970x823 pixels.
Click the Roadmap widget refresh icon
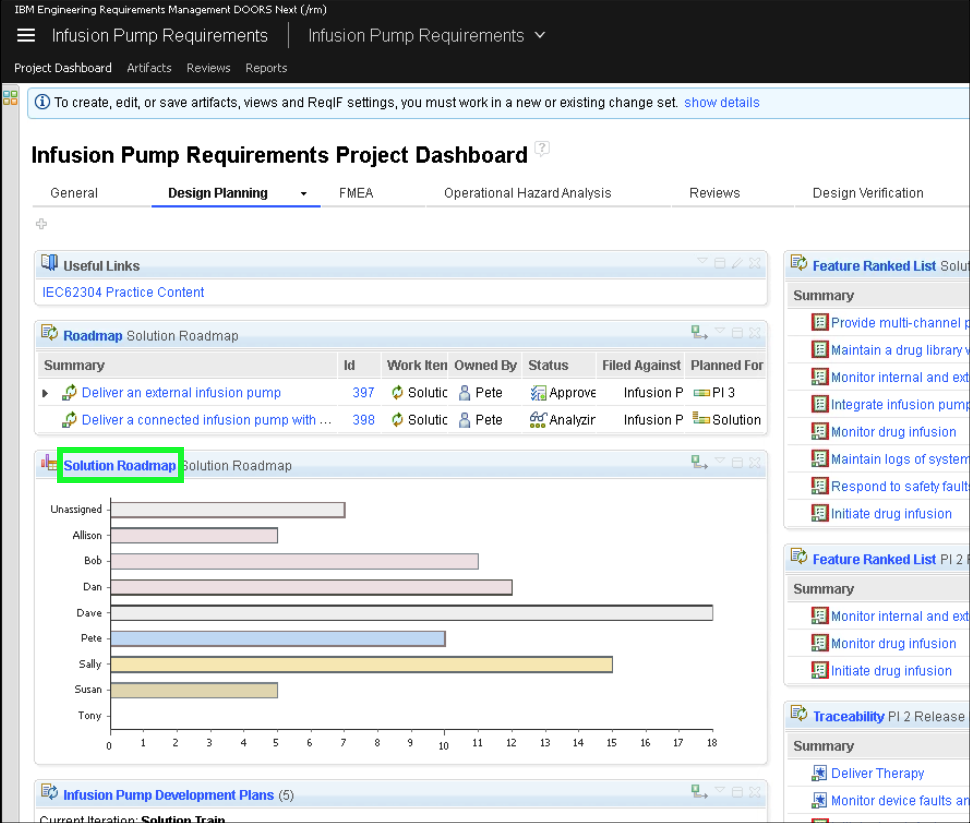(48, 333)
